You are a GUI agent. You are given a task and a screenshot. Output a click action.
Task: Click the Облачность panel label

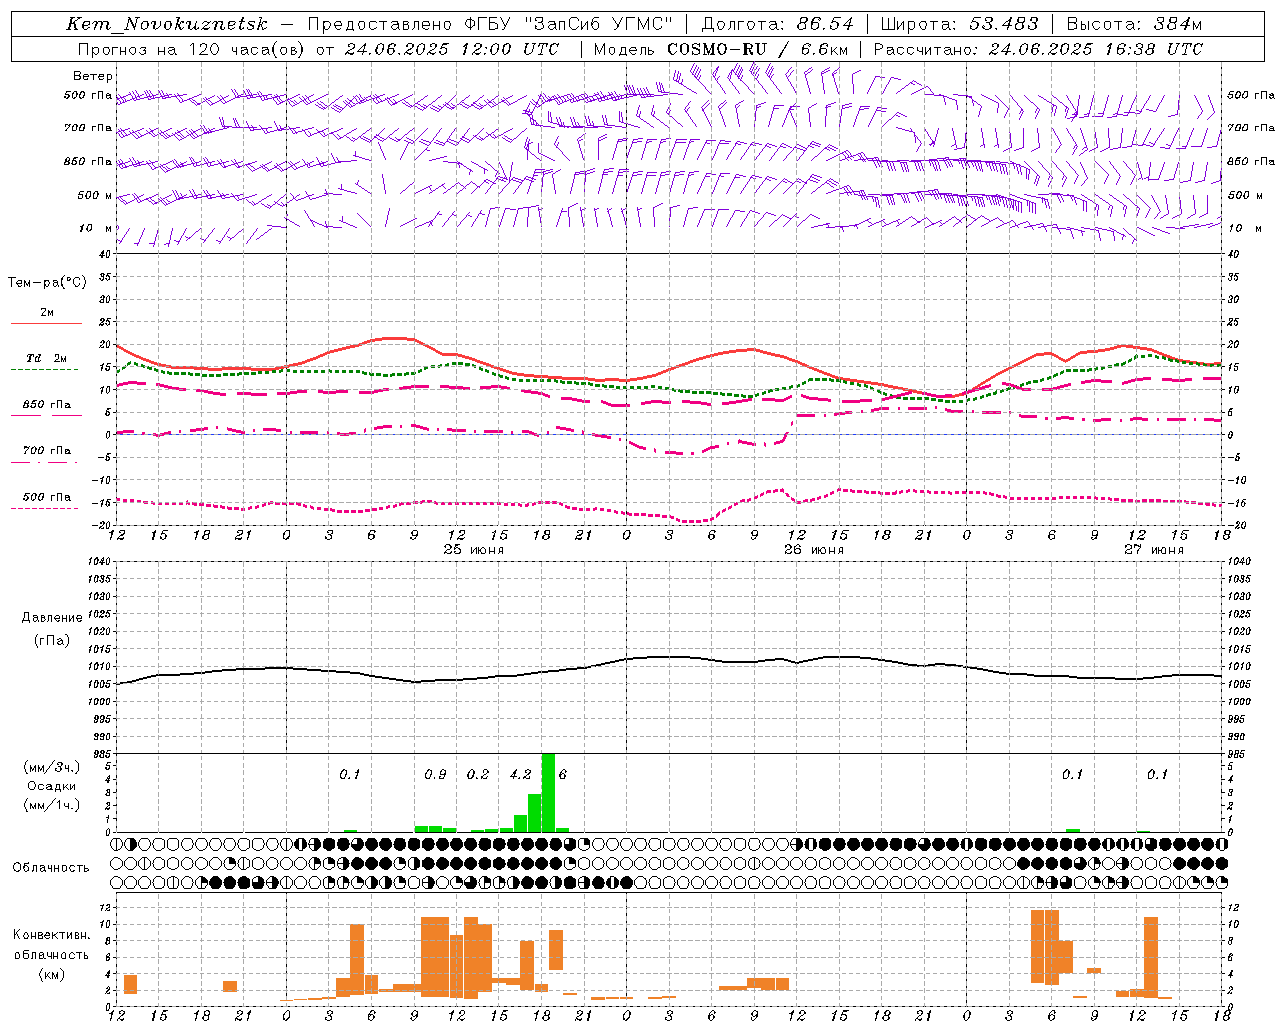[x=51, y=868]
